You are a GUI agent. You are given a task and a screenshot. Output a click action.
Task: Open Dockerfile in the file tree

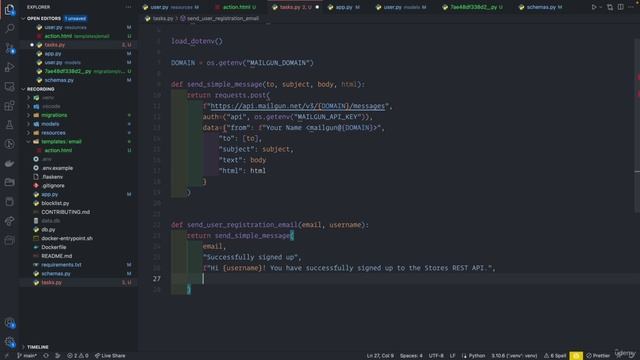coord(53,247)
